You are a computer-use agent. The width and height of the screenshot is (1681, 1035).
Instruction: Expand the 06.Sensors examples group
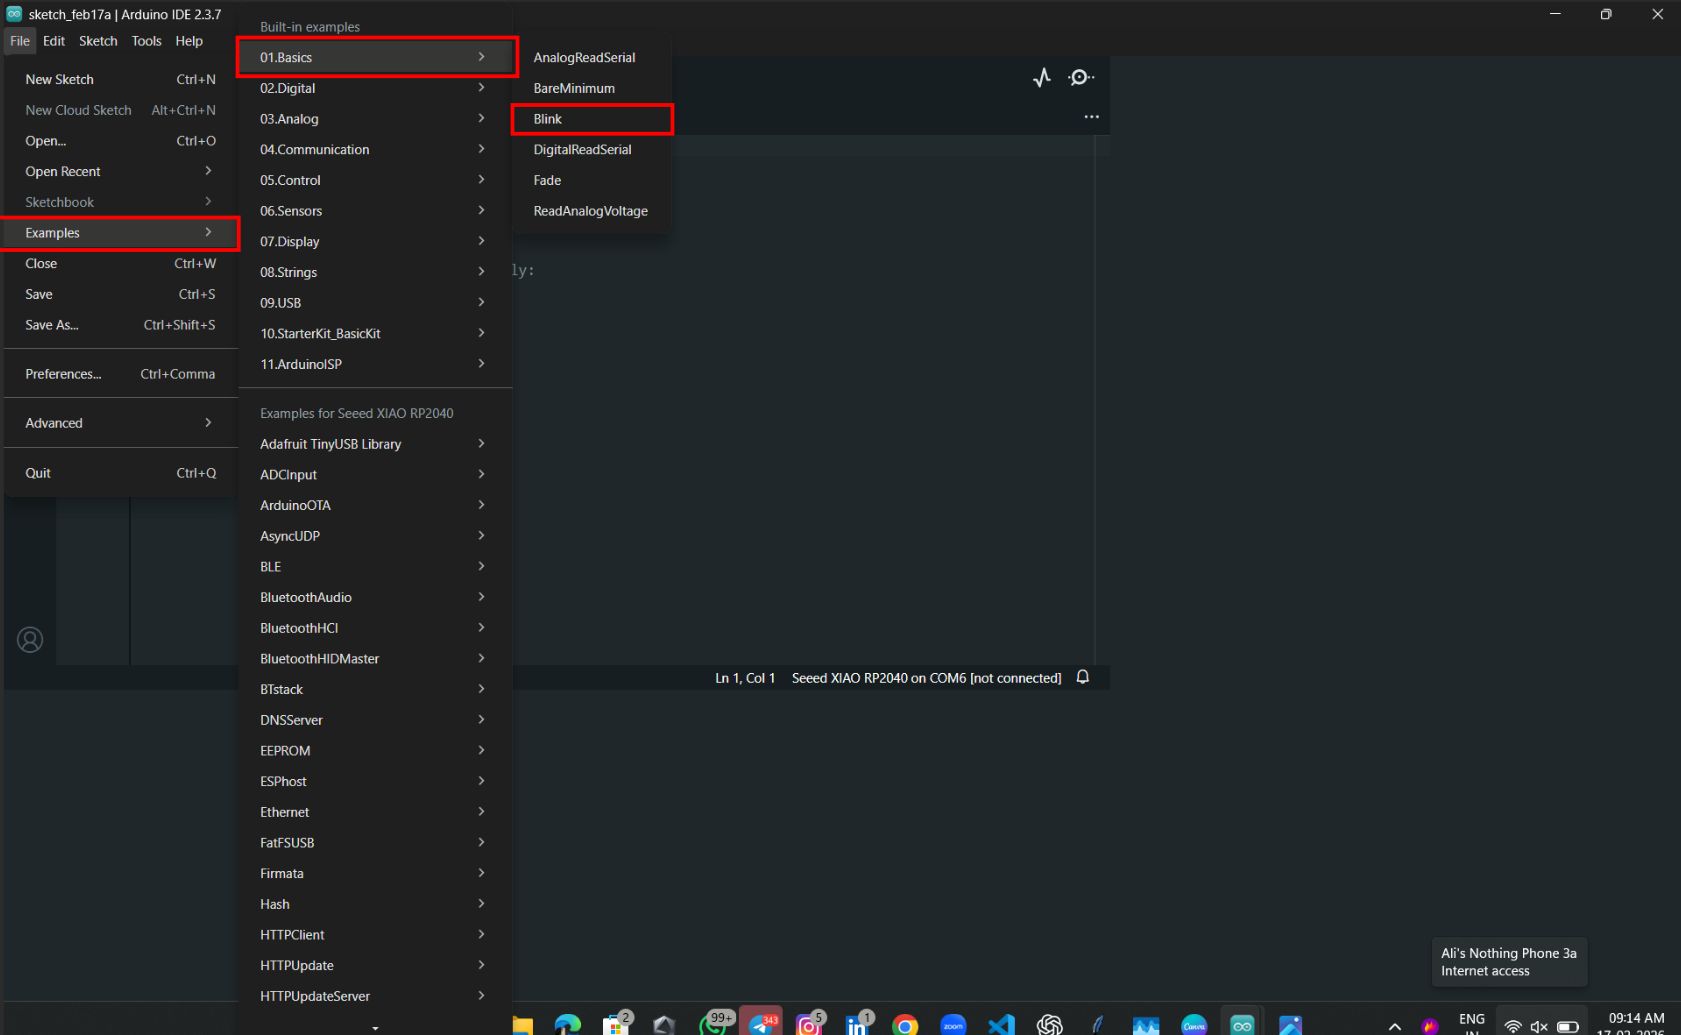[376, 211]
